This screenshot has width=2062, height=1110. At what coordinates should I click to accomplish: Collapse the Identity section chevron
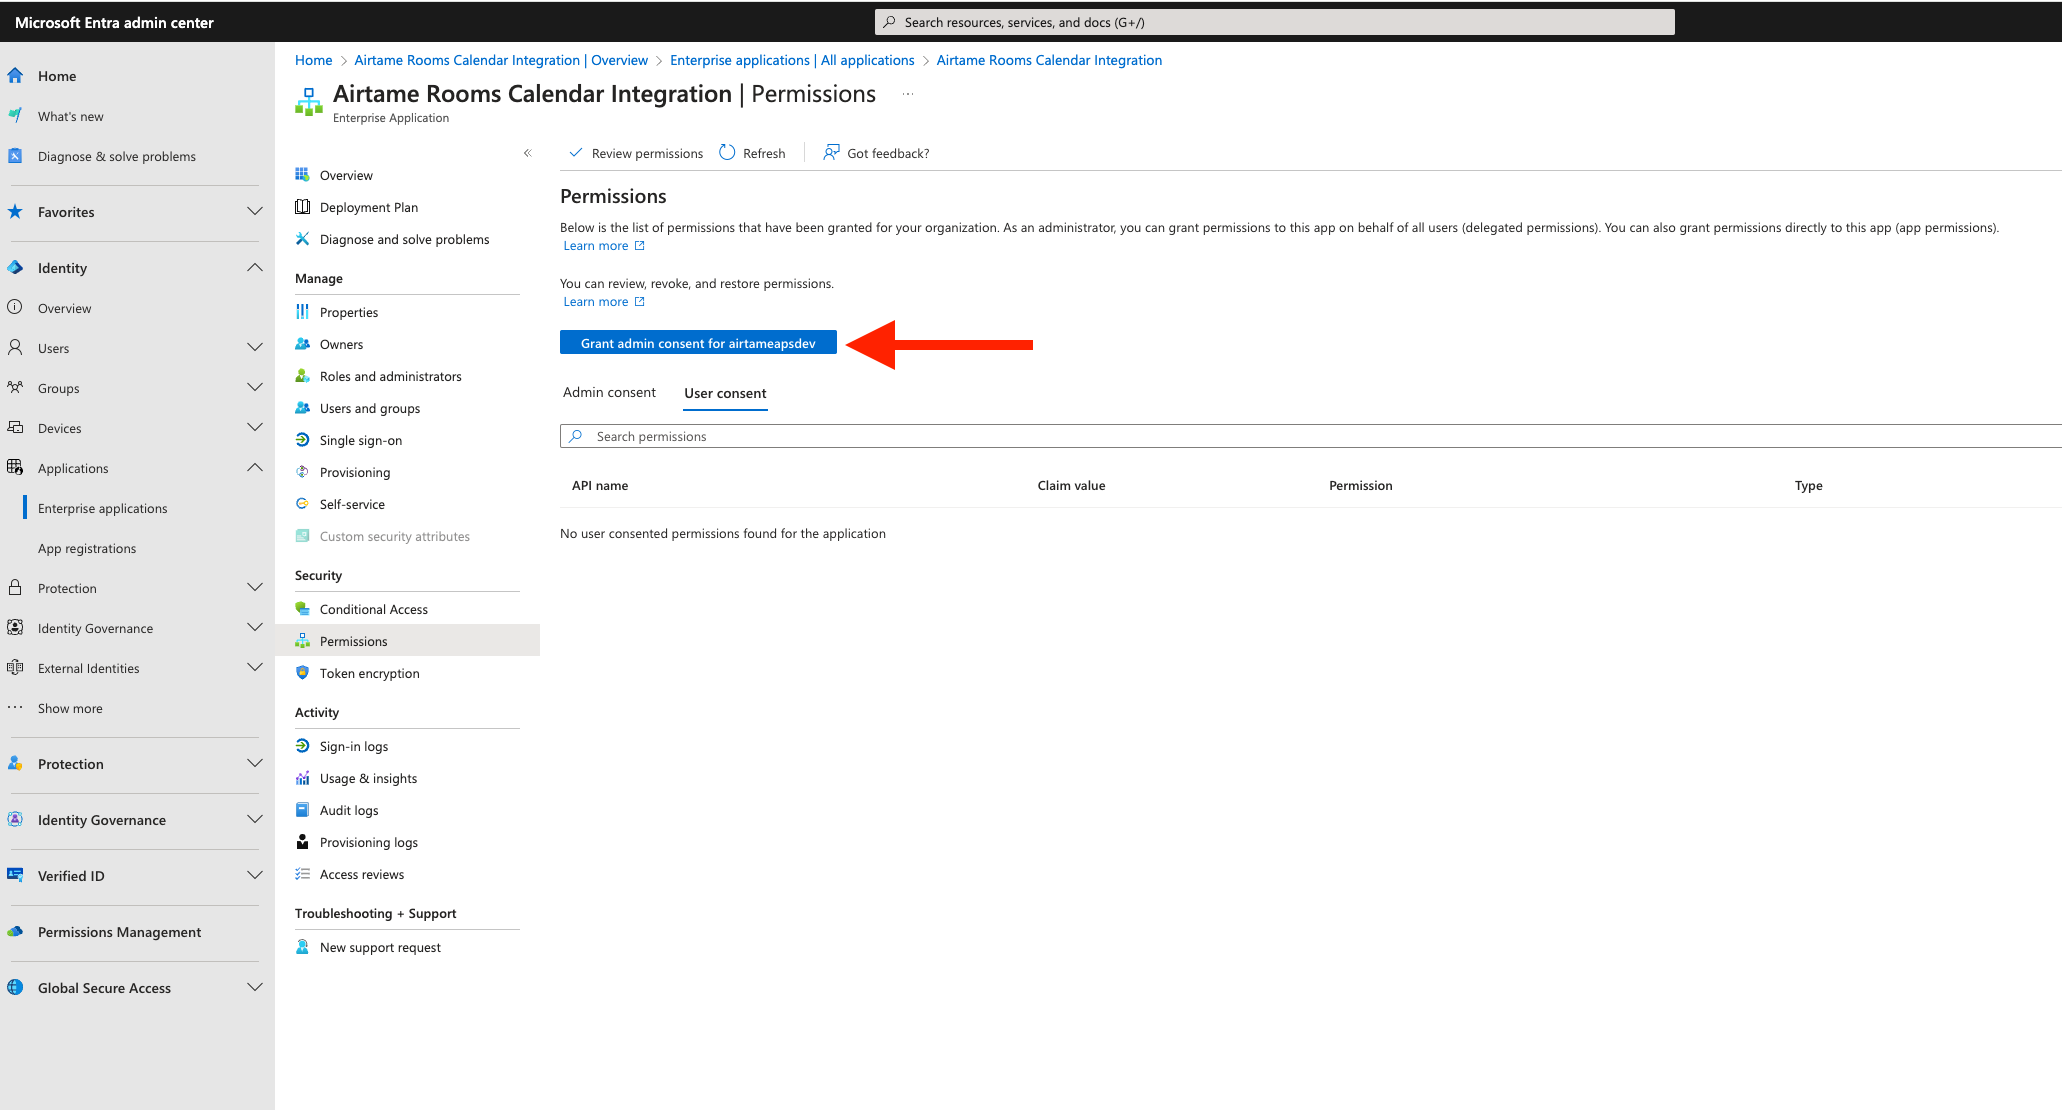(x=255, y=268)
